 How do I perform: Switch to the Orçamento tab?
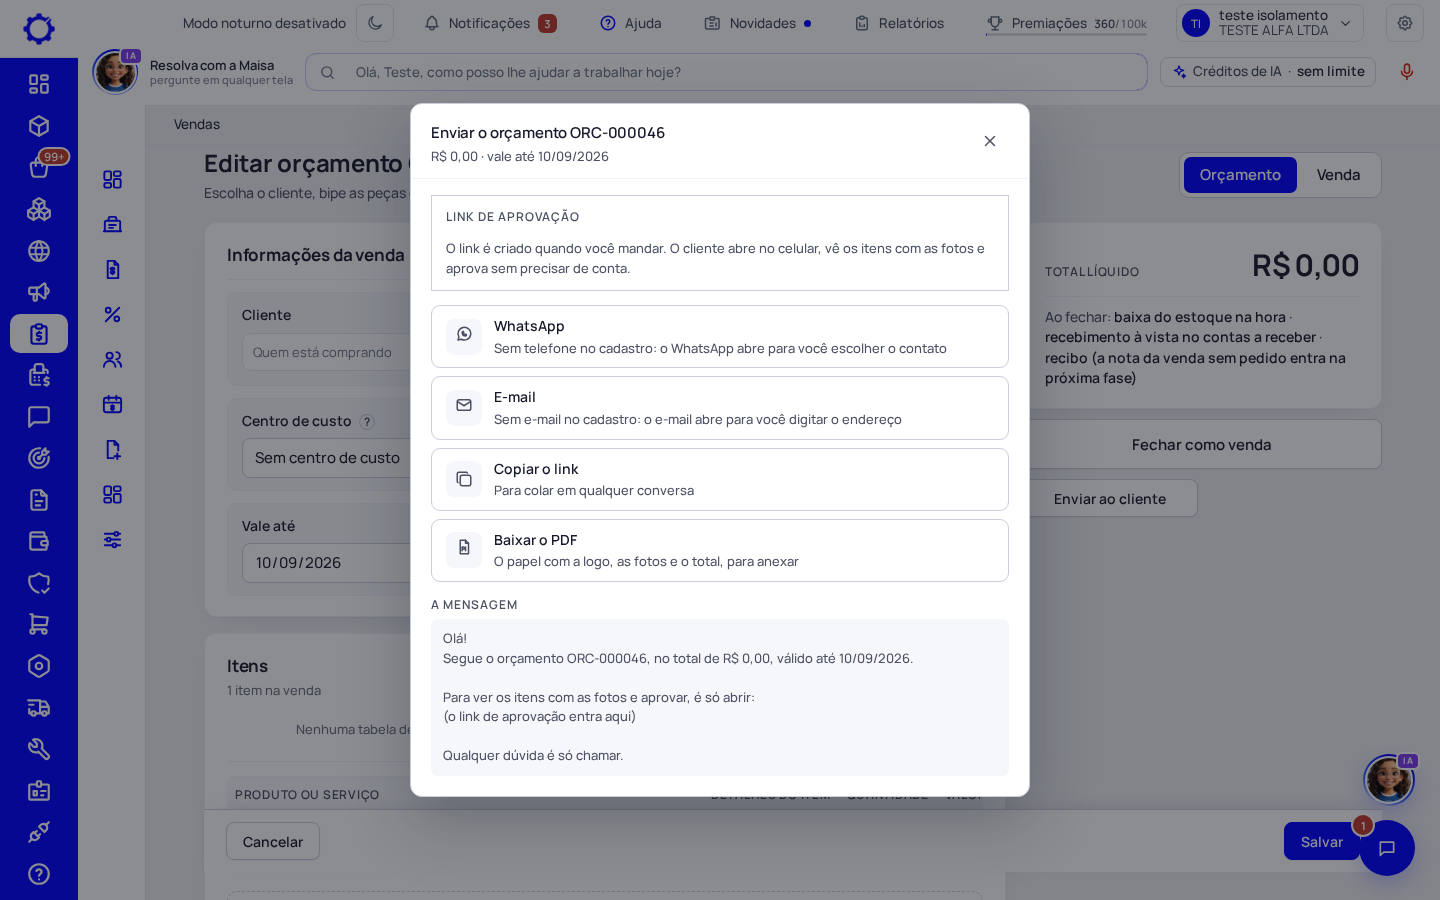click(1240, 175)
